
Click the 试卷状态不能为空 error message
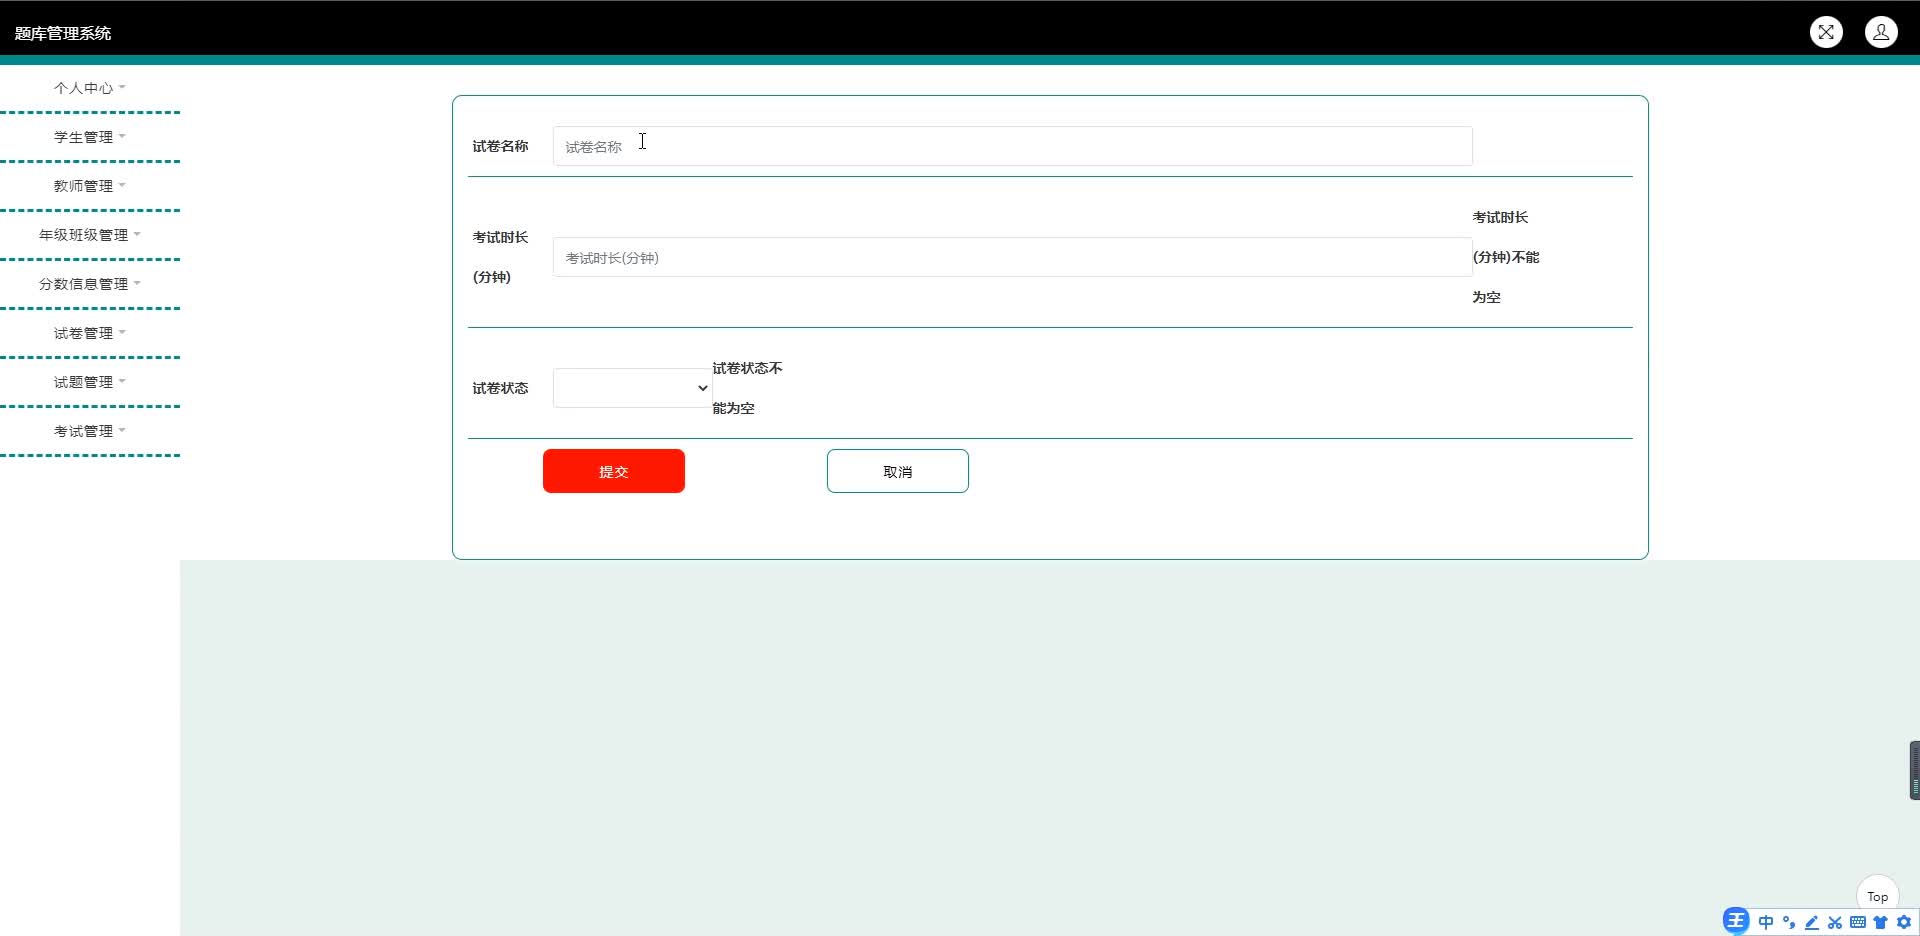click(x=747, y=388)
